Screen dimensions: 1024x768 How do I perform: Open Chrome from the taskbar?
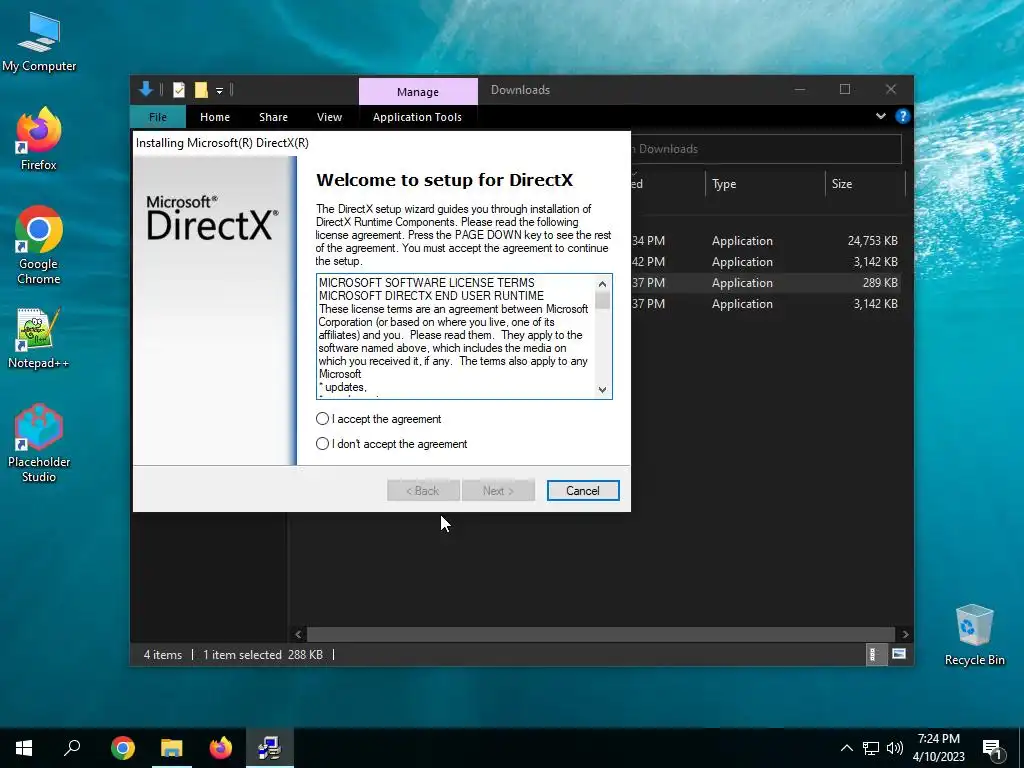(x=123, y=747)
